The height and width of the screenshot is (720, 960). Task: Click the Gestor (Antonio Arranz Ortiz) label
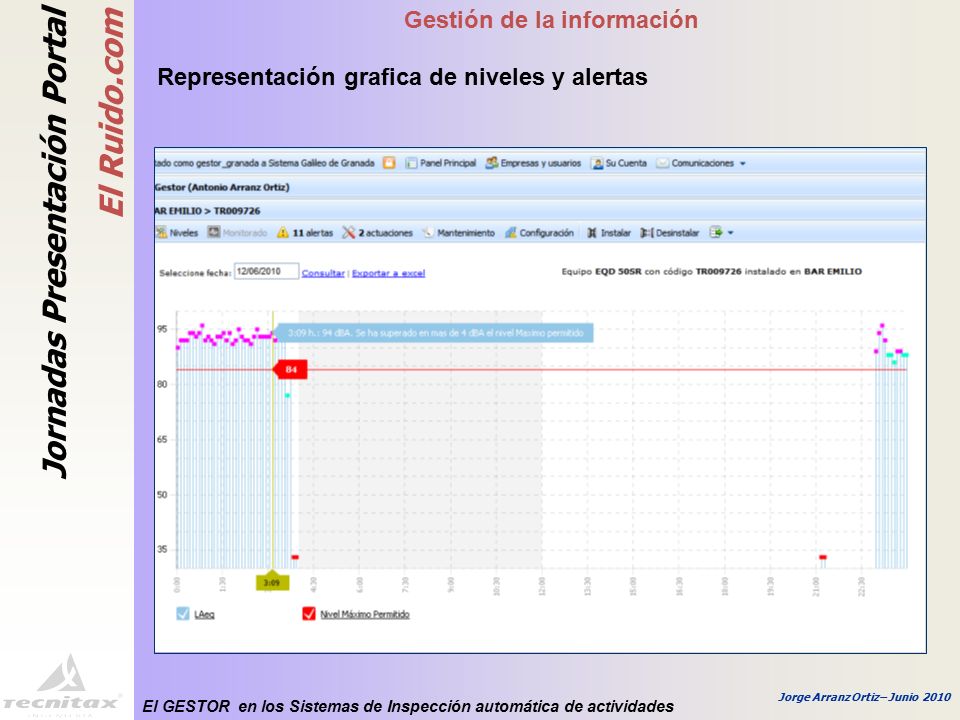(x=222, y=187)
